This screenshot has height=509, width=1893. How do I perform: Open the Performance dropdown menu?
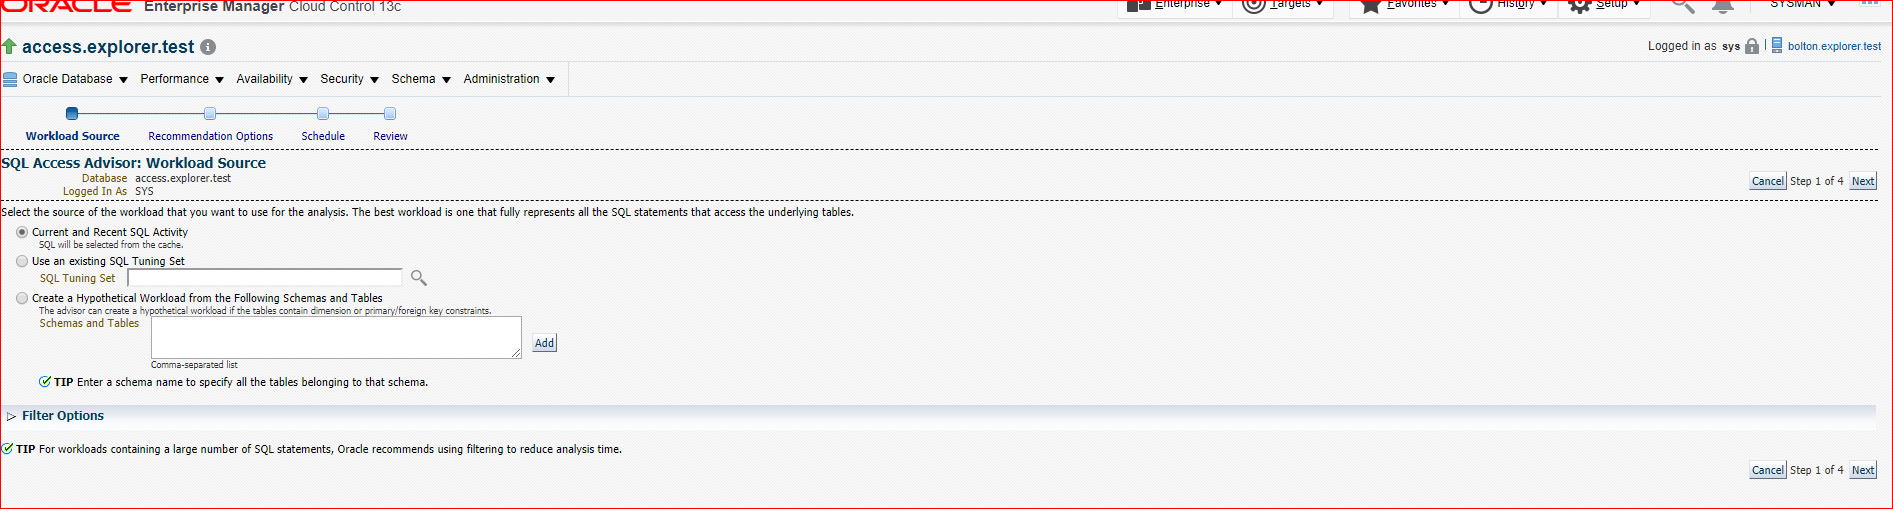(182, 79)
